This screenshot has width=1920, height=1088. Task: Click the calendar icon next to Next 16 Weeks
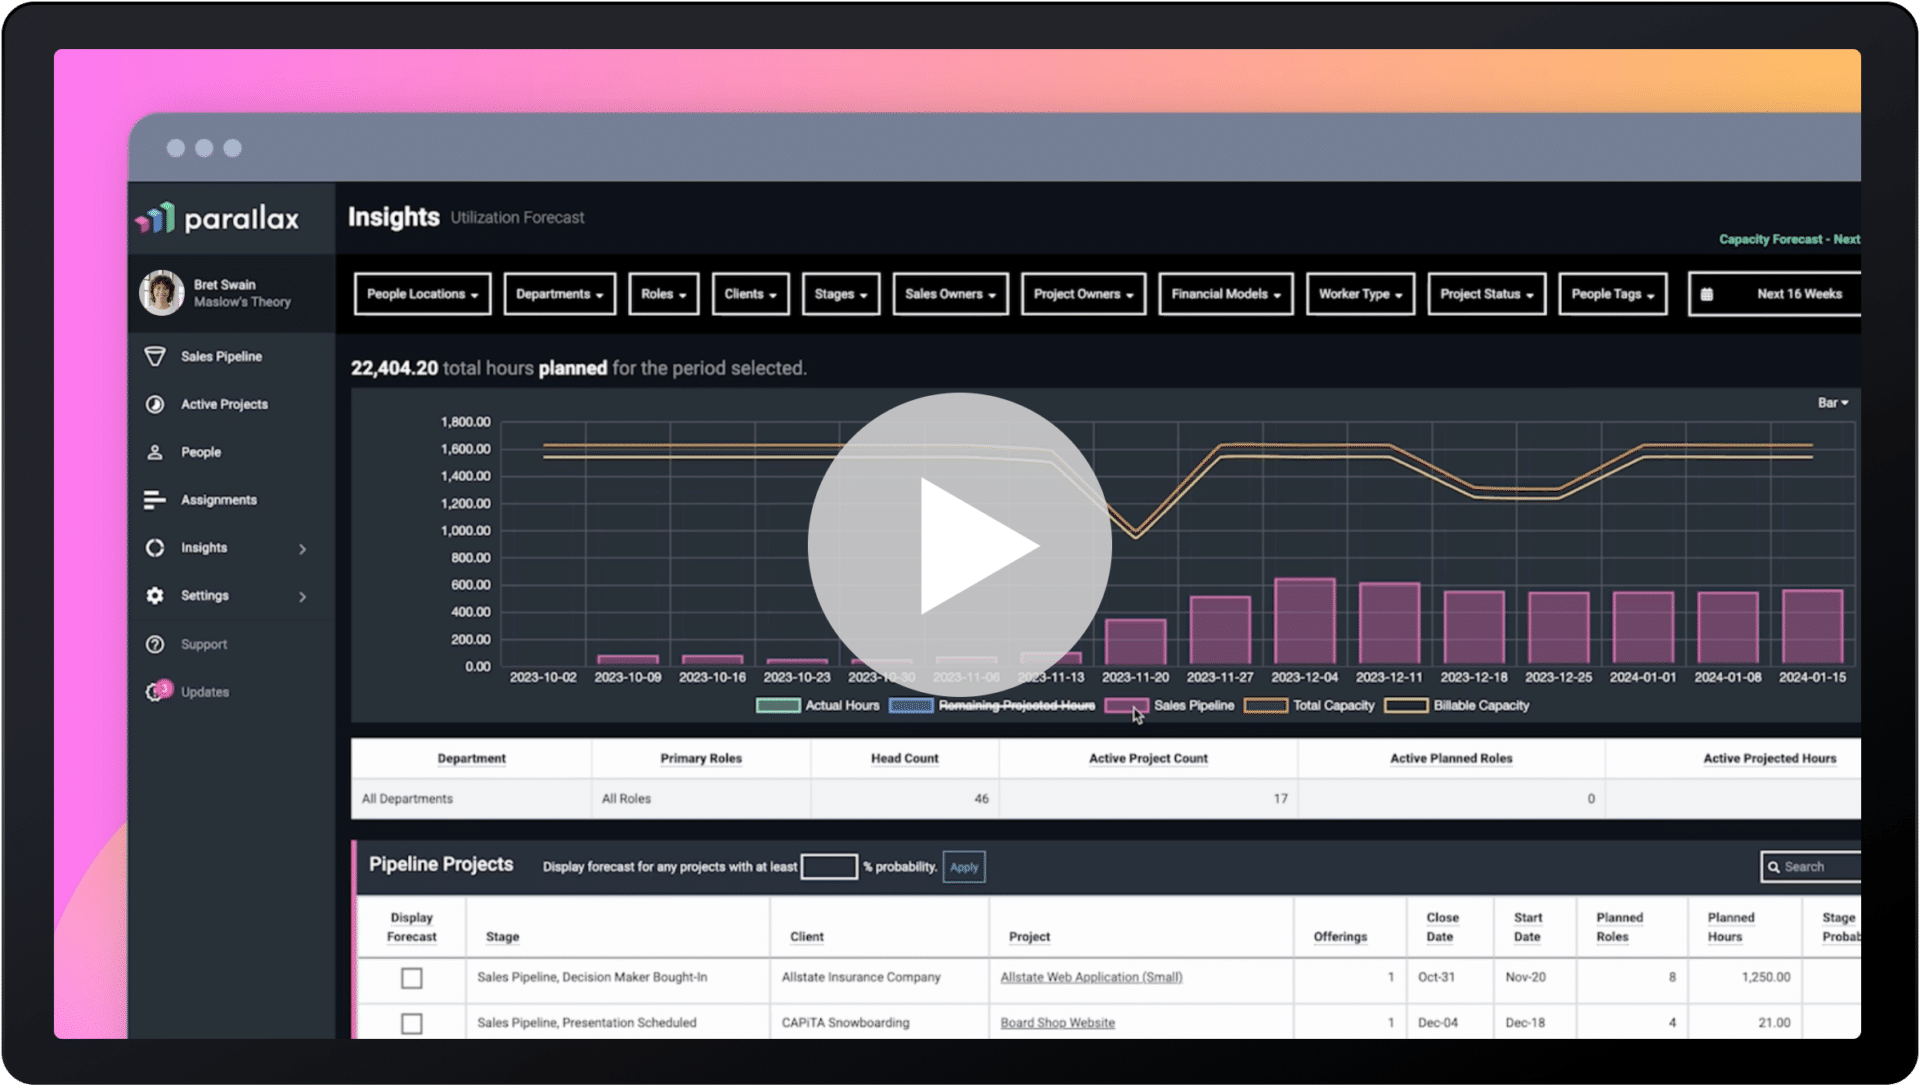point(1707,293)
